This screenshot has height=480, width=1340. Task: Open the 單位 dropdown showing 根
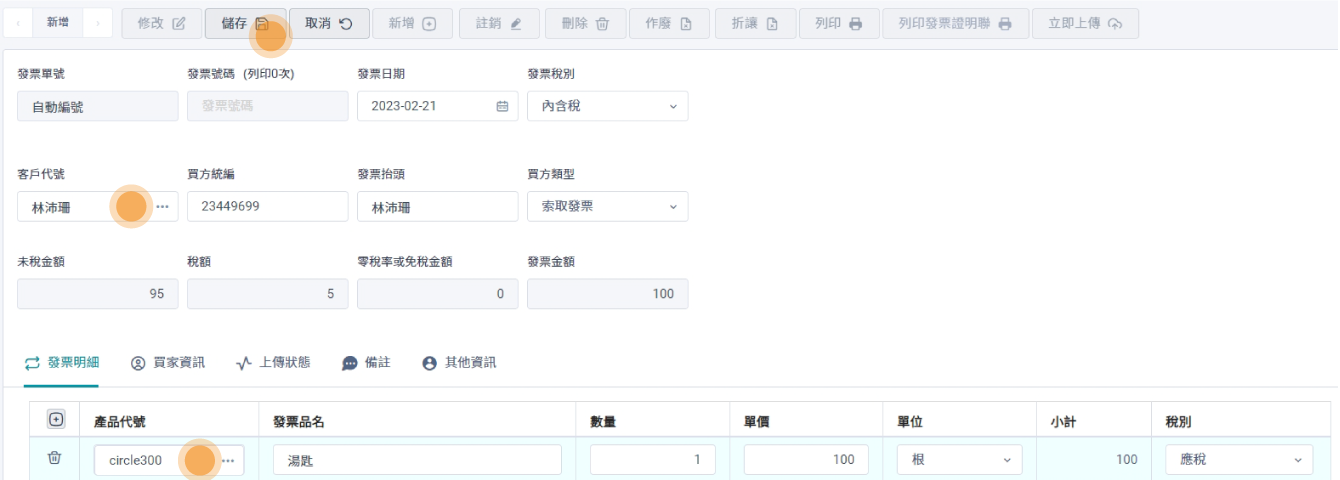960,460
